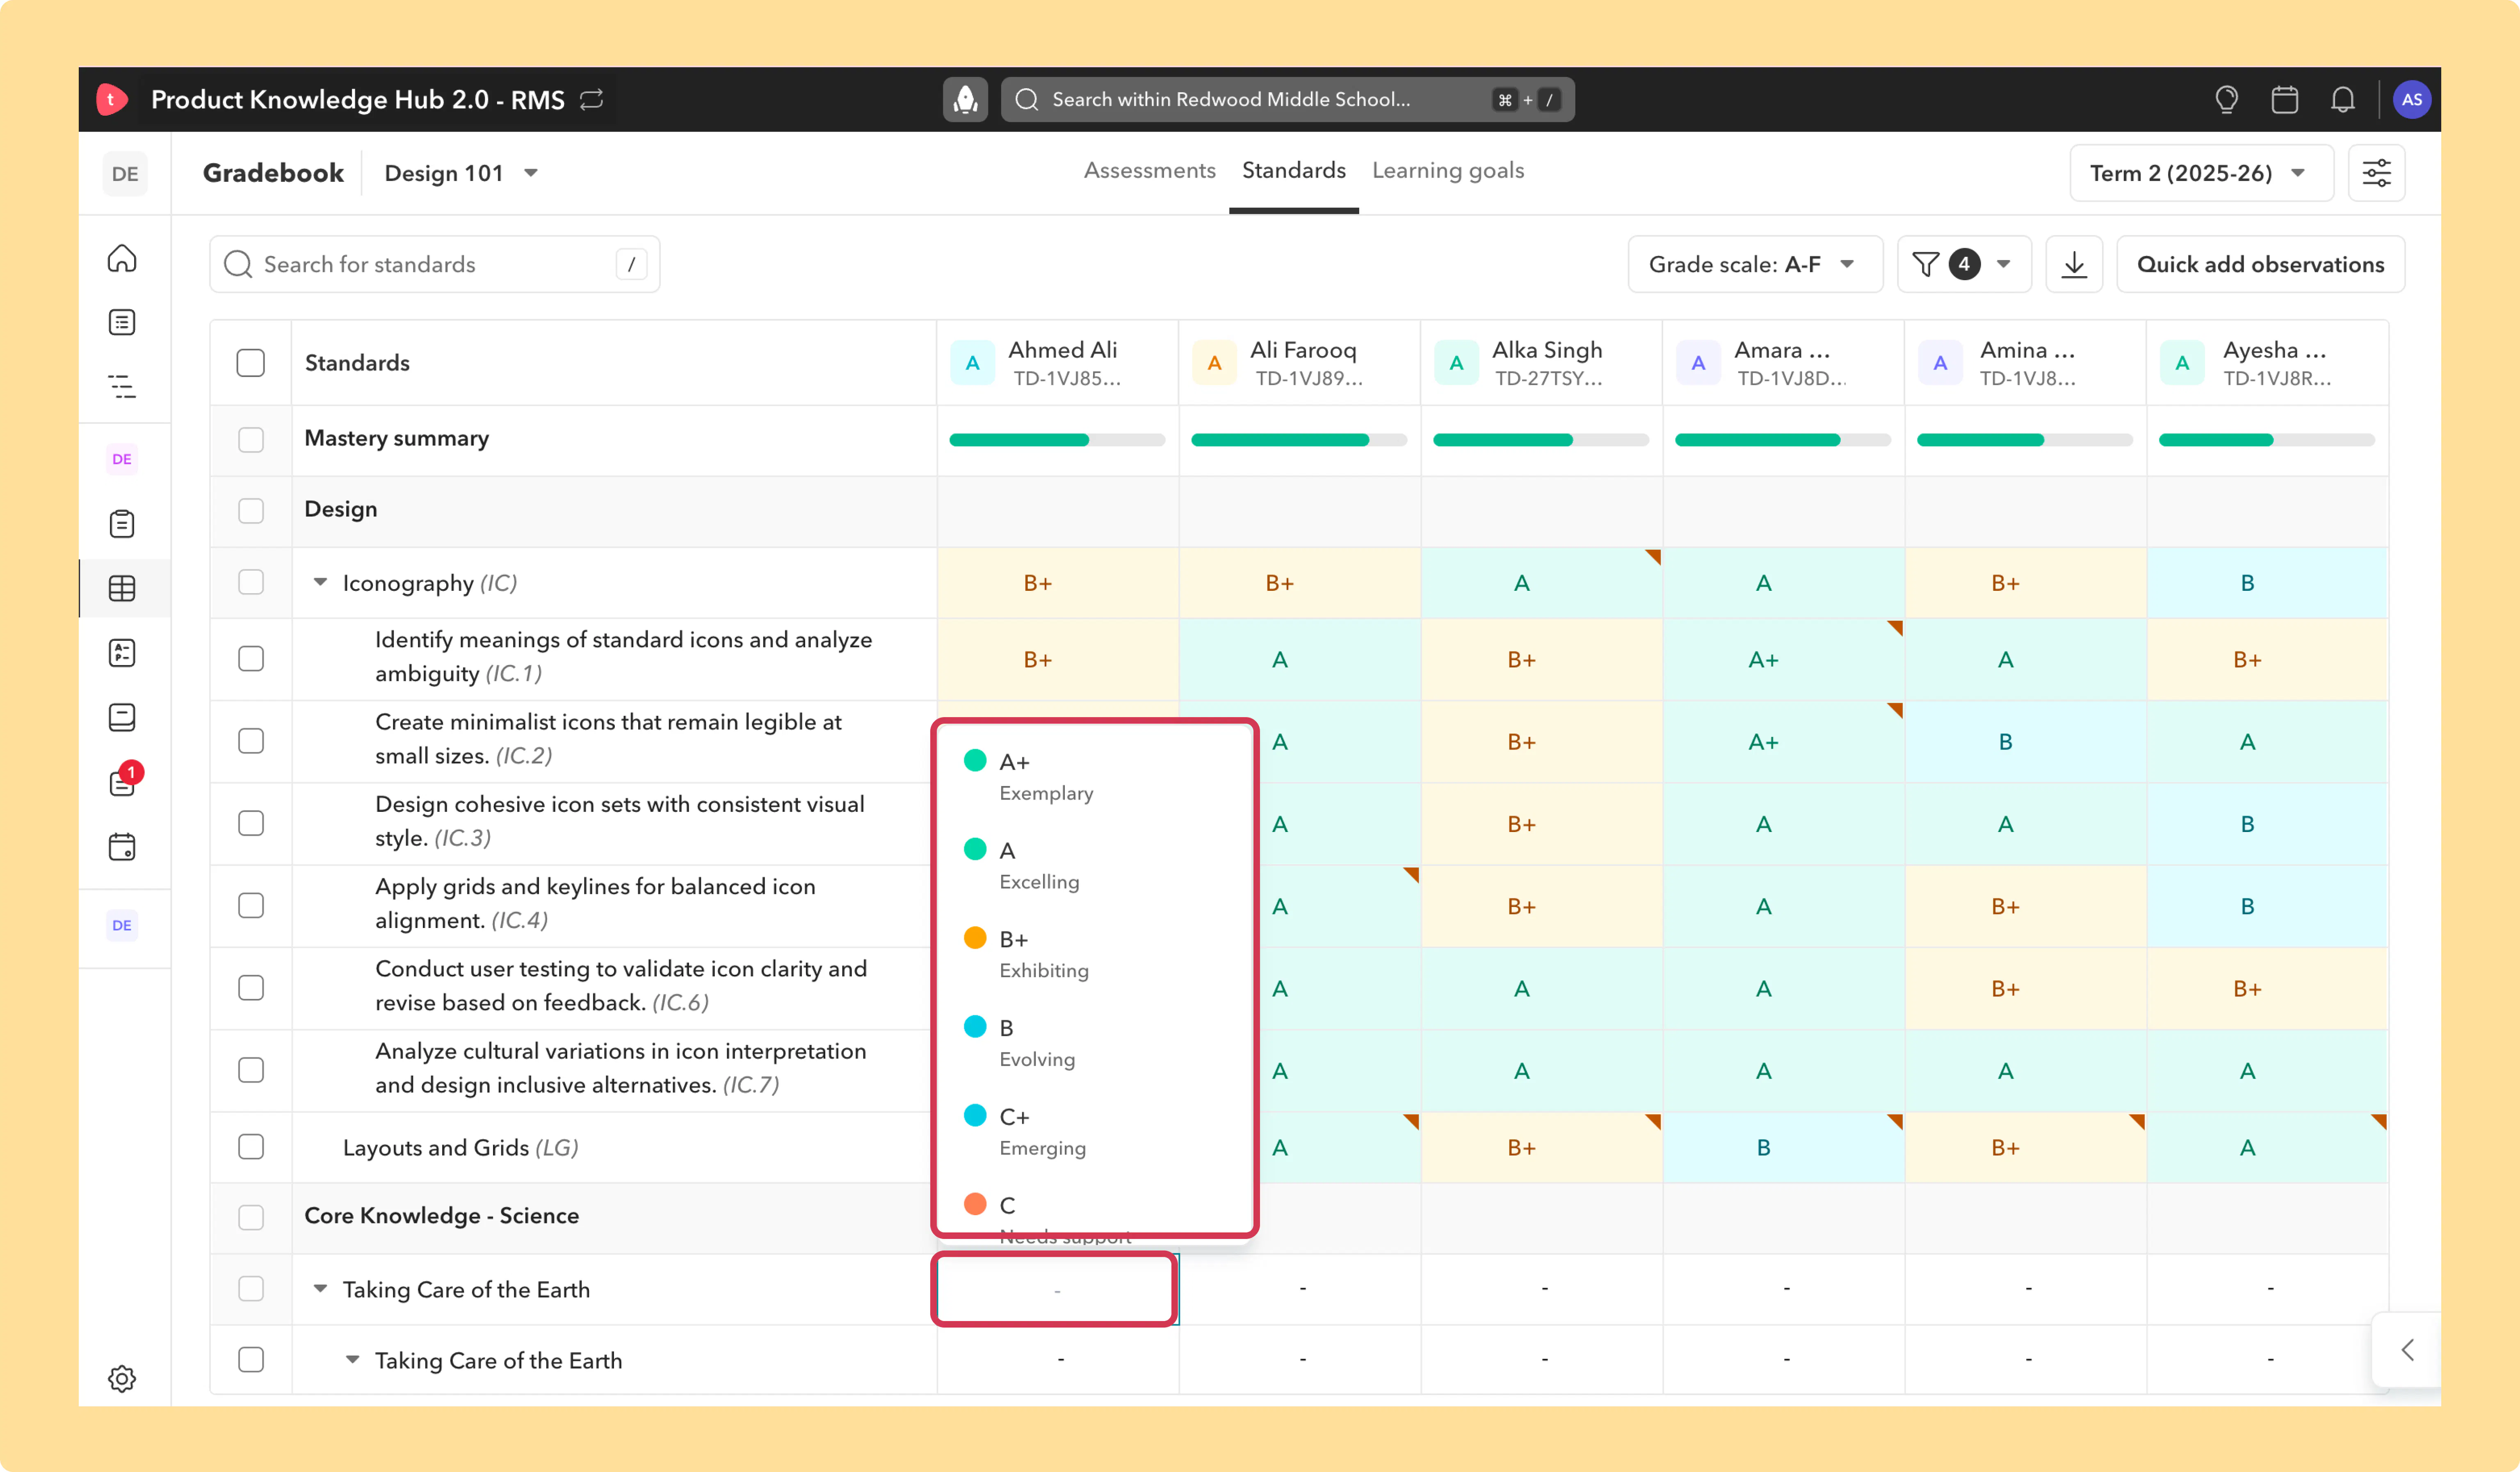Image resolution: width=2520 pixels, height=1472 pixels.
Task: Check the IC.2 minimalist icons checkbox
Action: point(251,741)
